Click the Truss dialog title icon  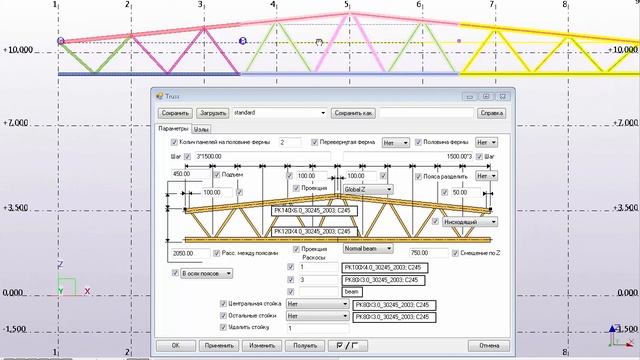160,96
